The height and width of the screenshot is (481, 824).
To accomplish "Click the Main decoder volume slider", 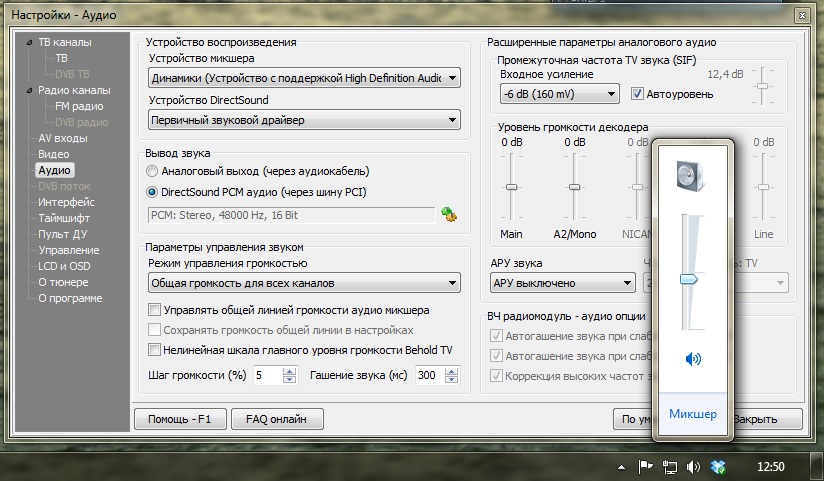I will tap(511, 187).
